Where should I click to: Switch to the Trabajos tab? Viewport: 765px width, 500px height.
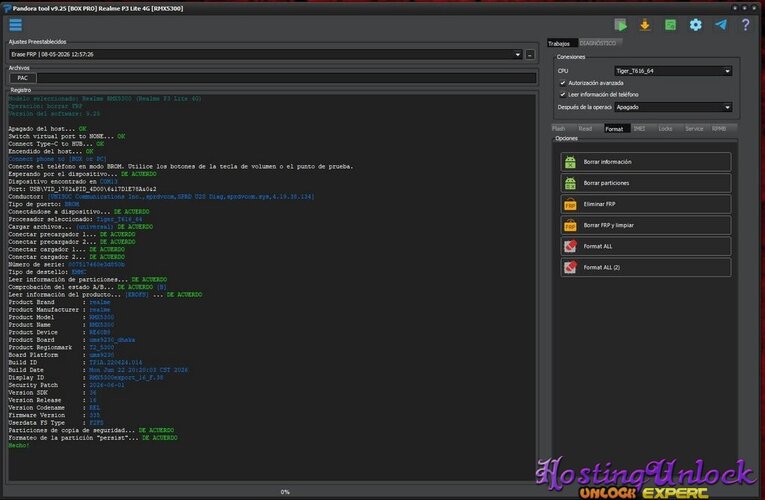pos(559,43)
